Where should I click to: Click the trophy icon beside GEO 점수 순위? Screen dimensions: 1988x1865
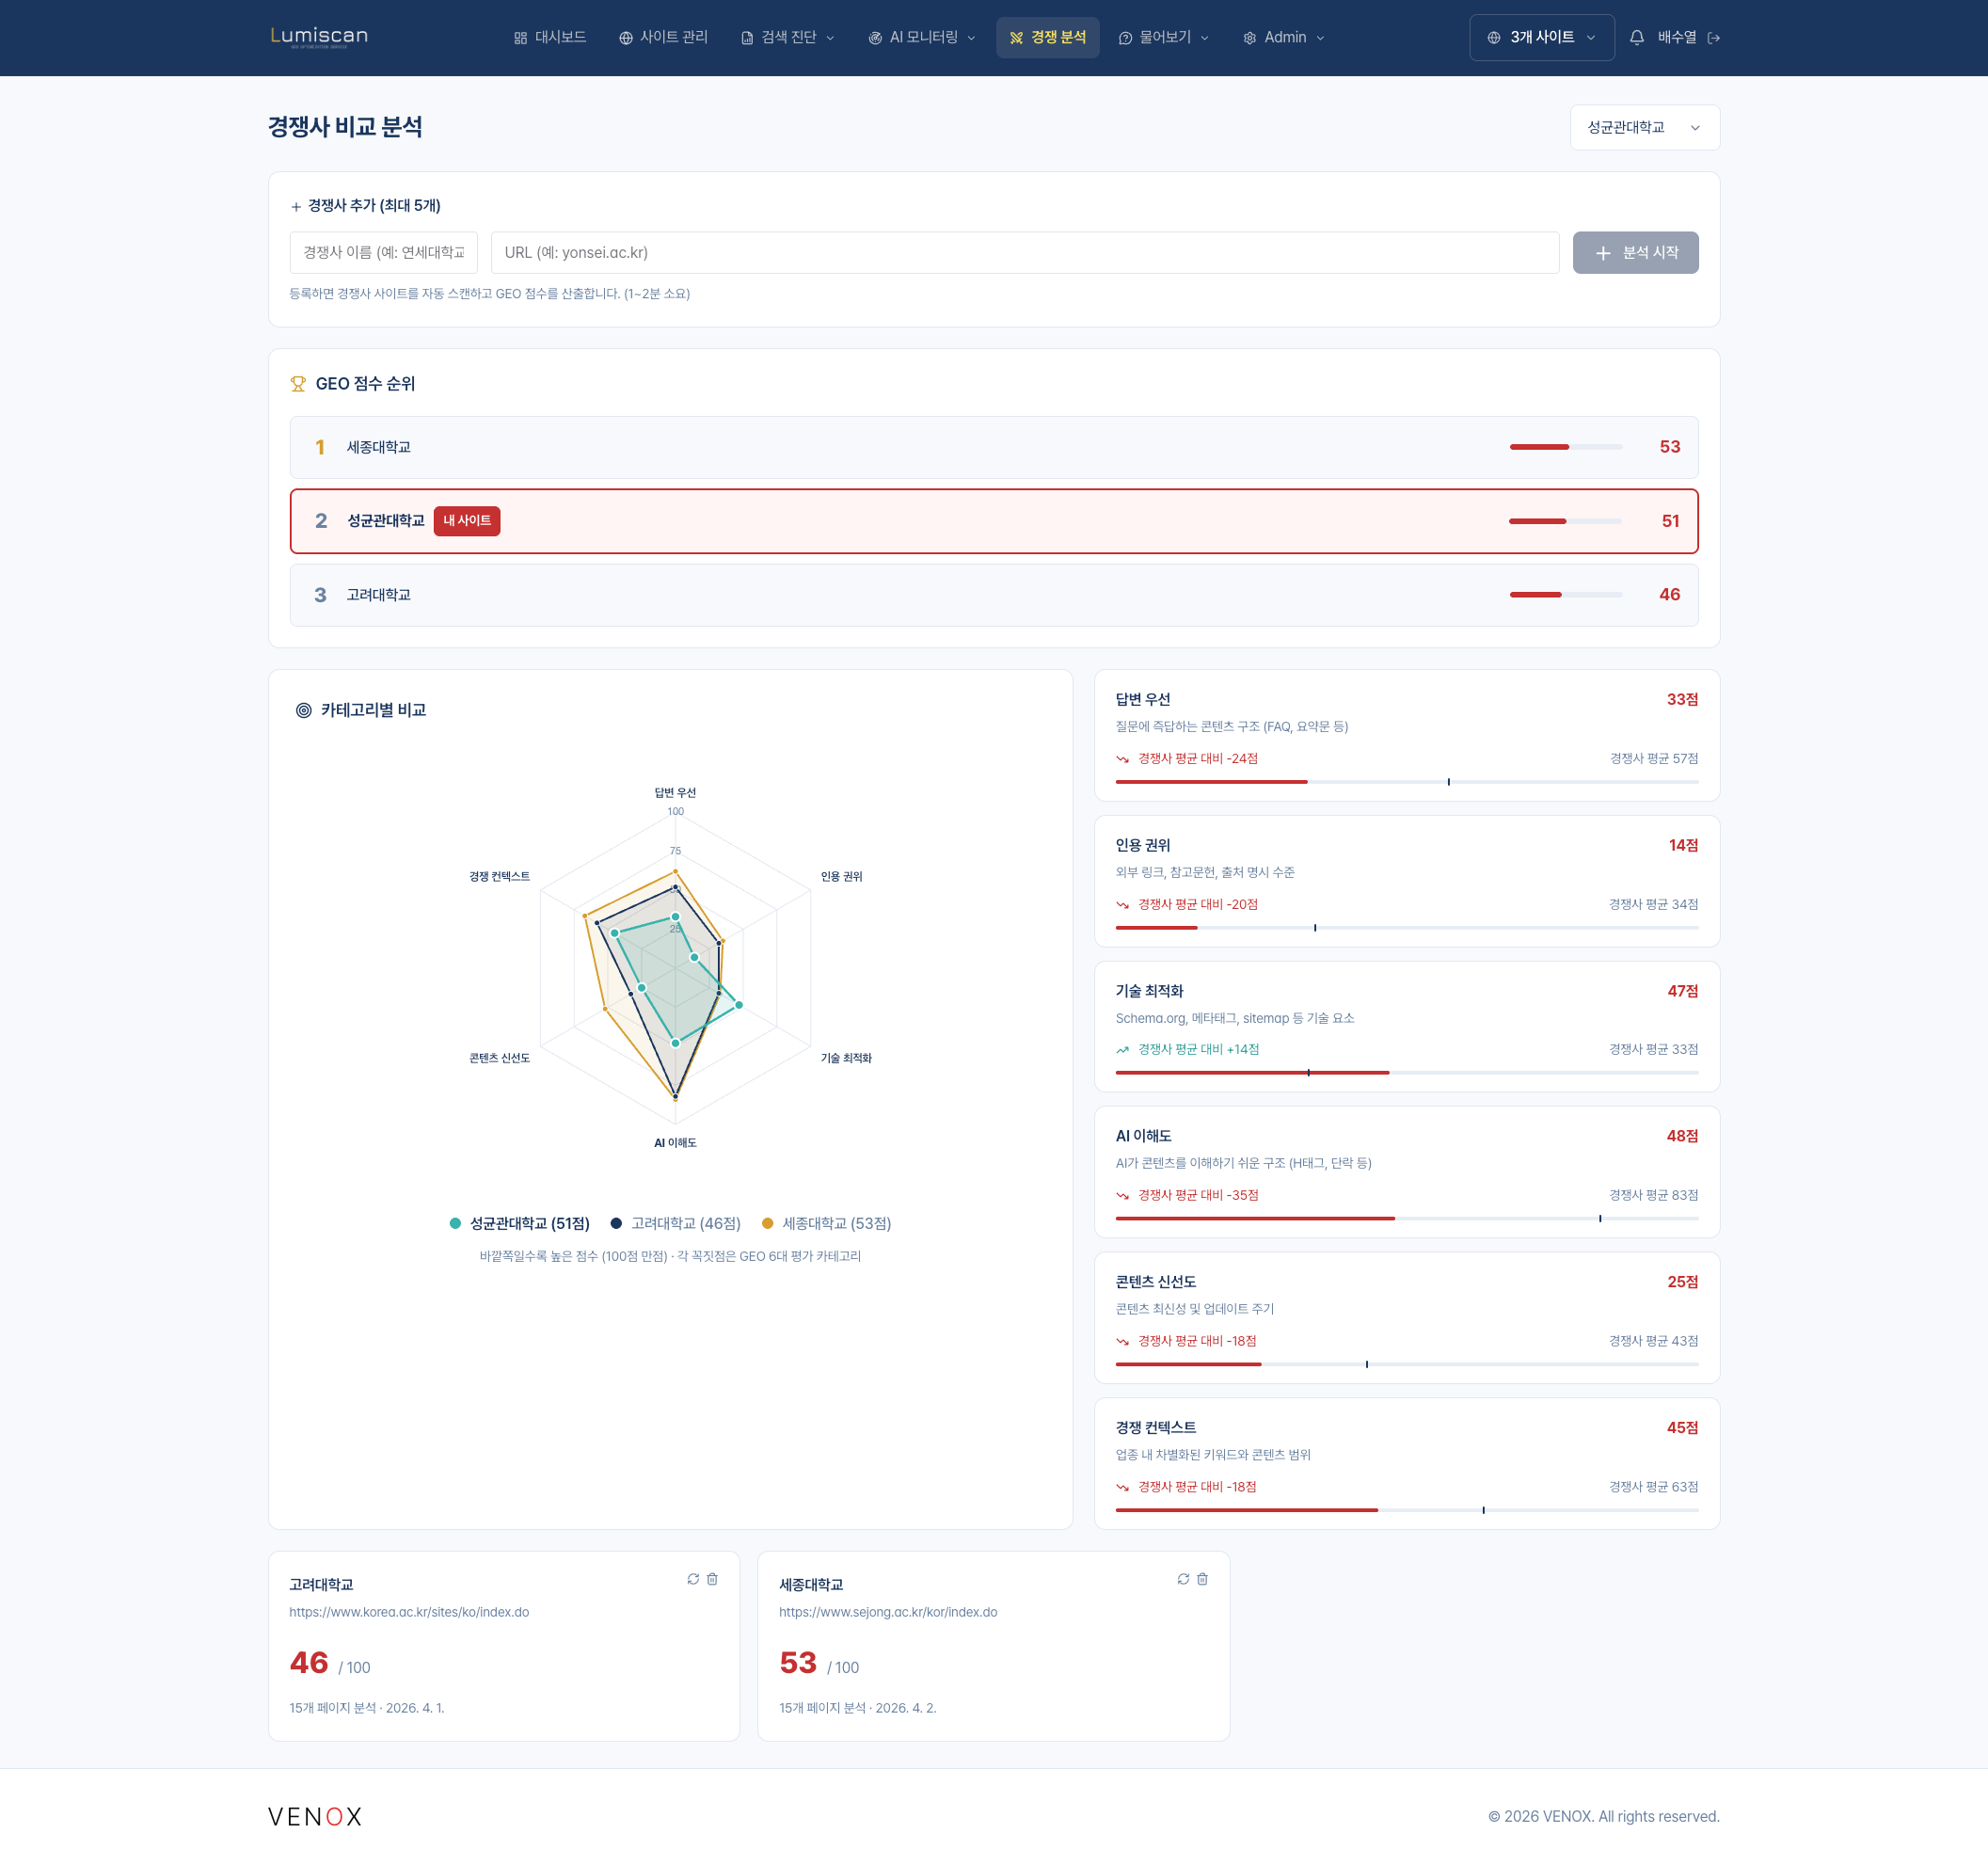pyautogui.click(x=298, y=384)
